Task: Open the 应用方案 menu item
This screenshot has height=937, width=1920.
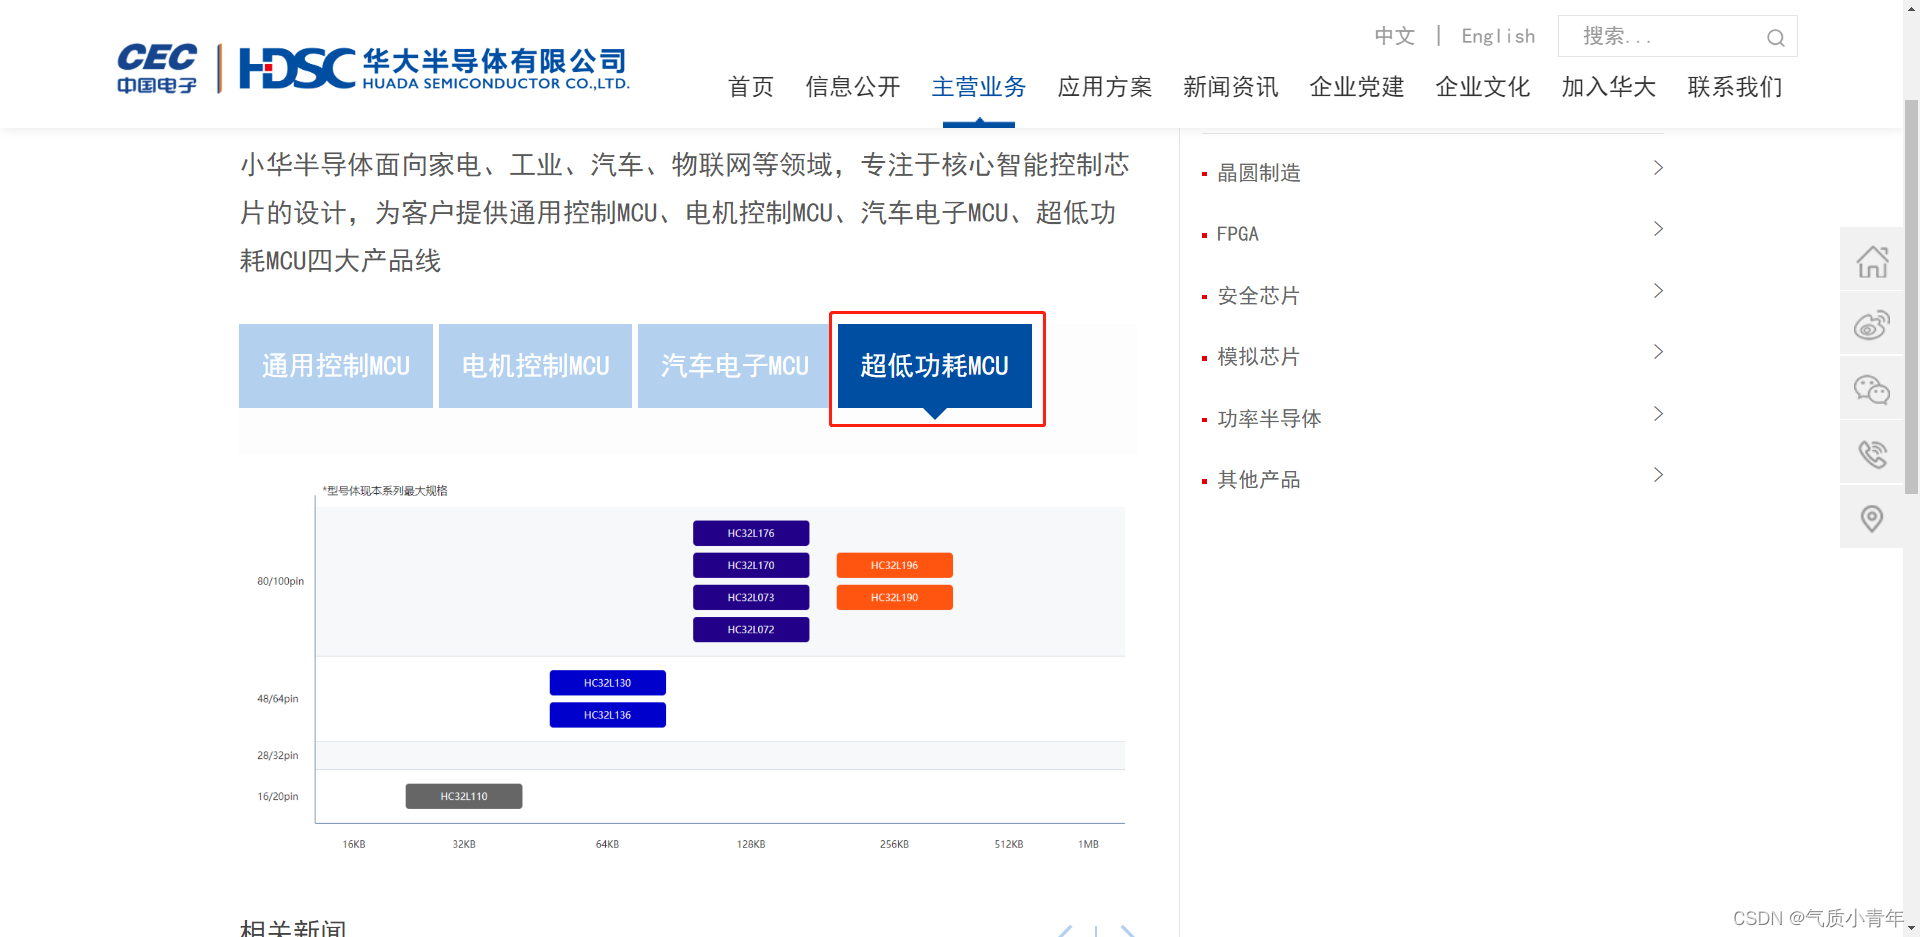Action: click(1105, 87)
